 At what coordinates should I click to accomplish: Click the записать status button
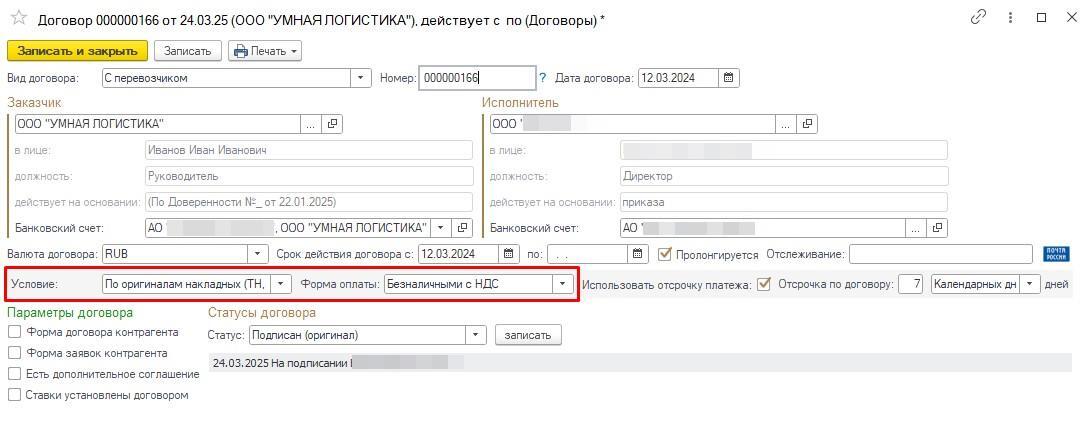click(528, 335)
